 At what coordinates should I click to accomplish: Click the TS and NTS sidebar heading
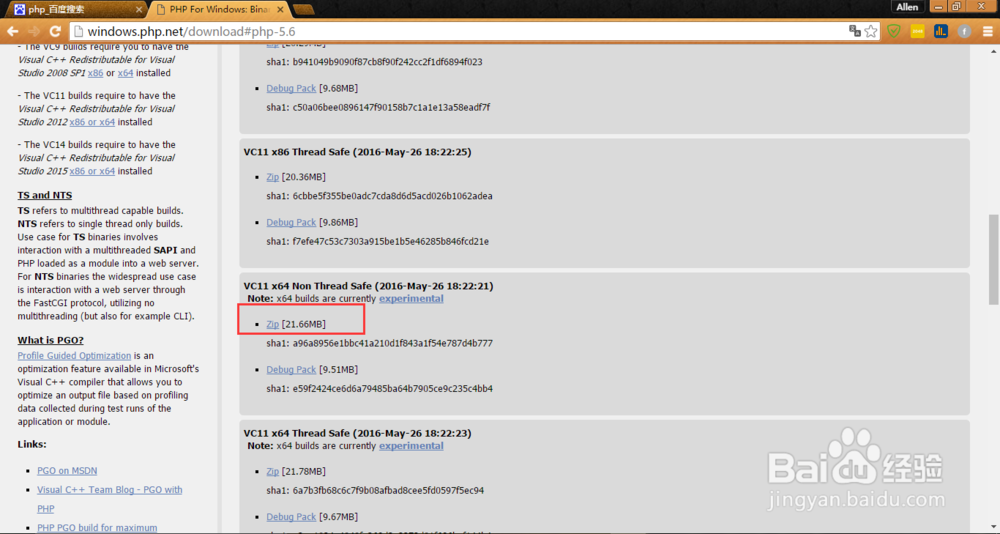tap(45, 195)
